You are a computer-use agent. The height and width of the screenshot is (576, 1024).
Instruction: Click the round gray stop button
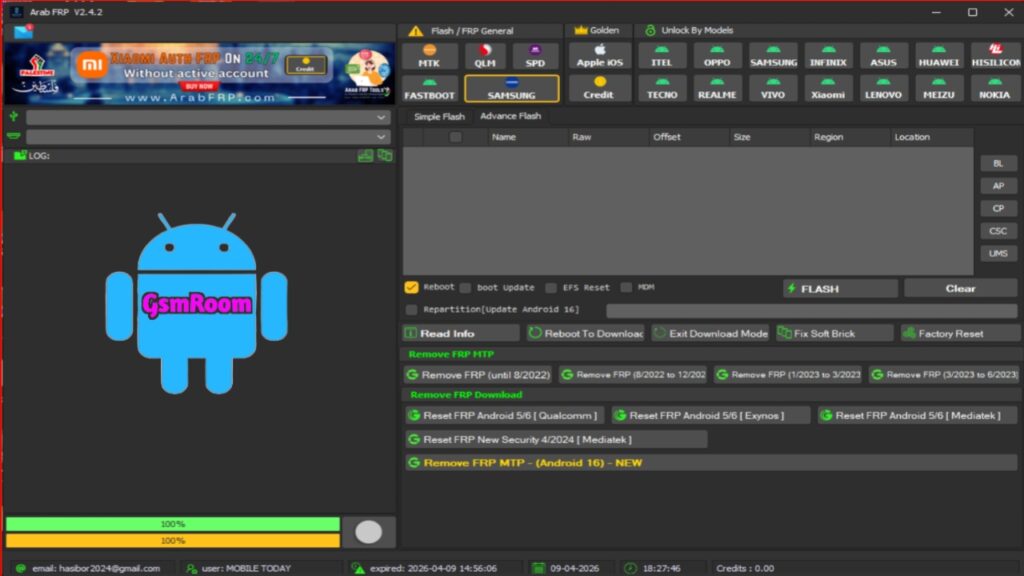(369, 532)
